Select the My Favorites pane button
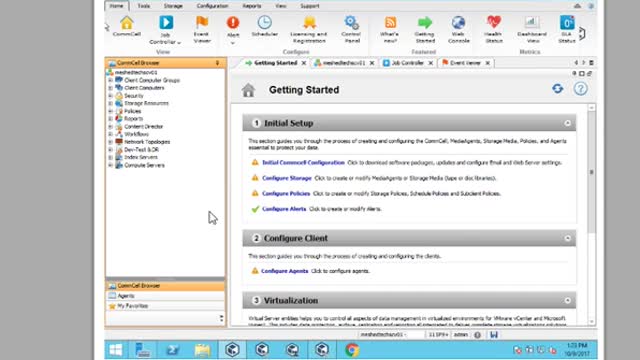 click(165, 306)
